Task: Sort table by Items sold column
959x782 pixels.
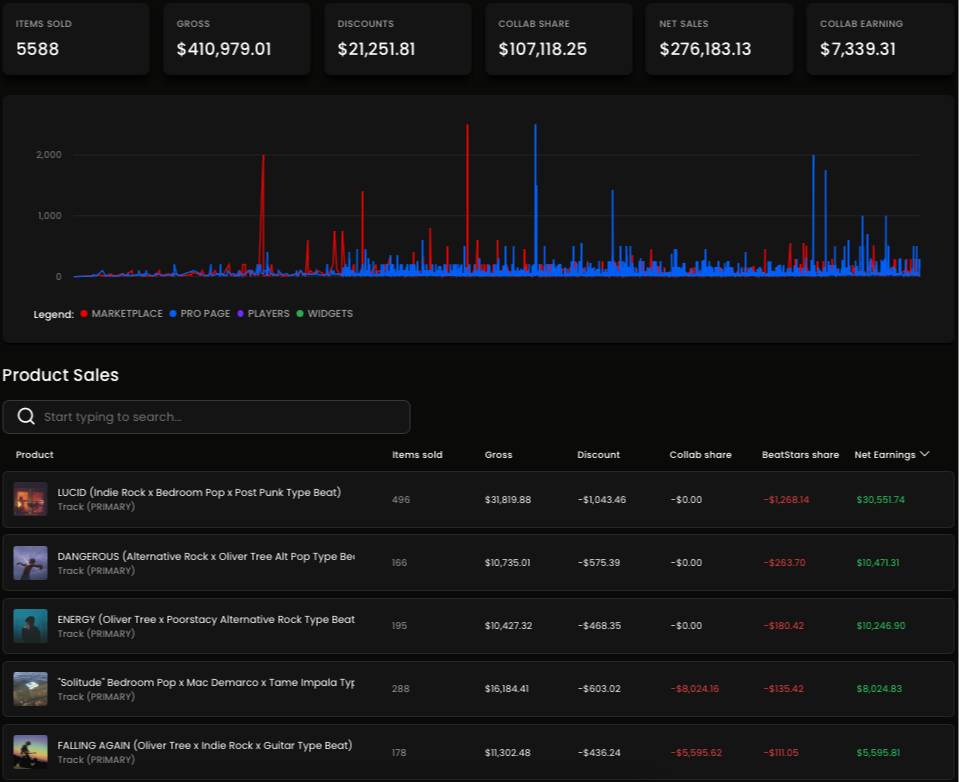Action: tap(416, 455)
